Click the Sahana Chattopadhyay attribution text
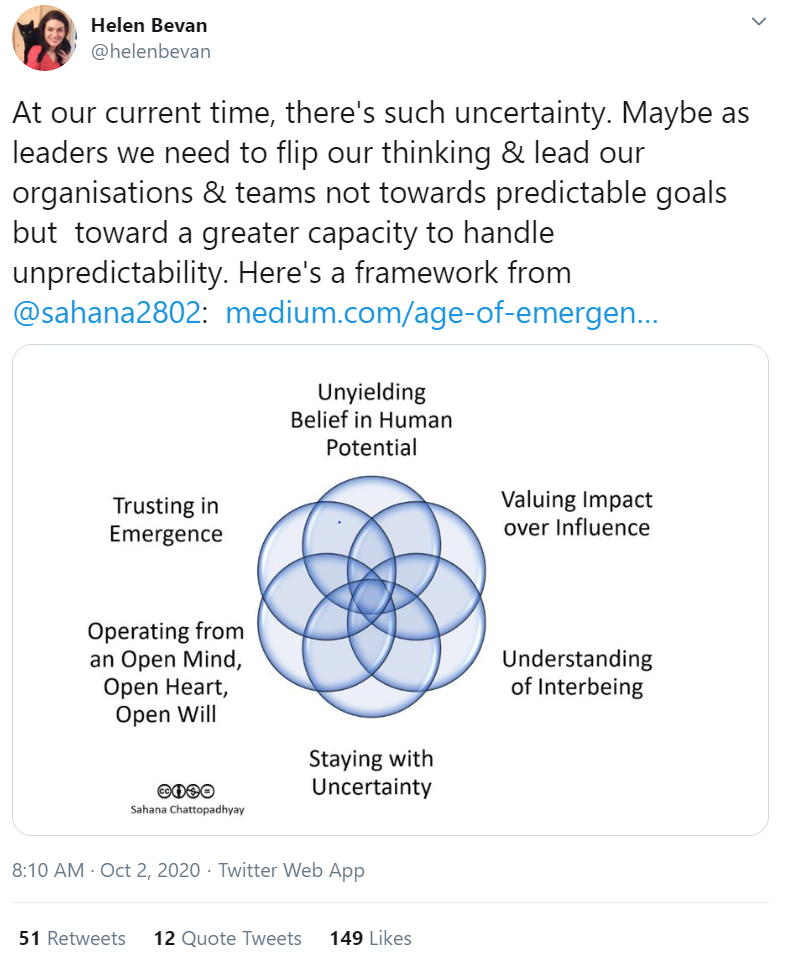 point(187,810)
